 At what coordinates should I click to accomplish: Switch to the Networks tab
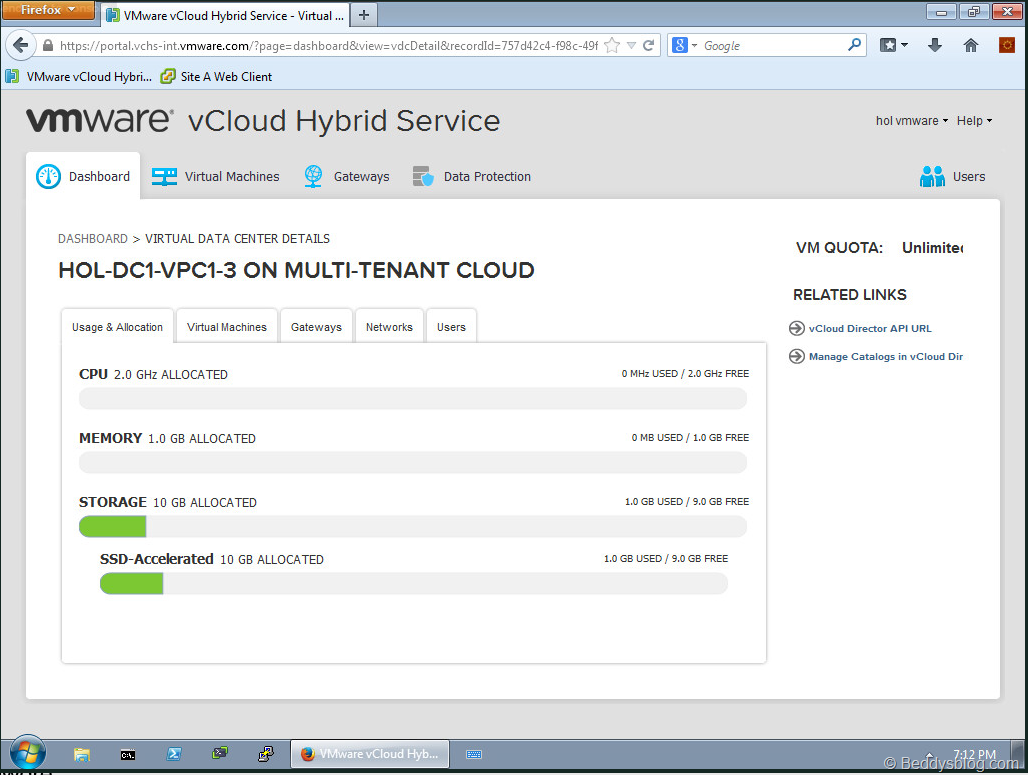point(389,327)
